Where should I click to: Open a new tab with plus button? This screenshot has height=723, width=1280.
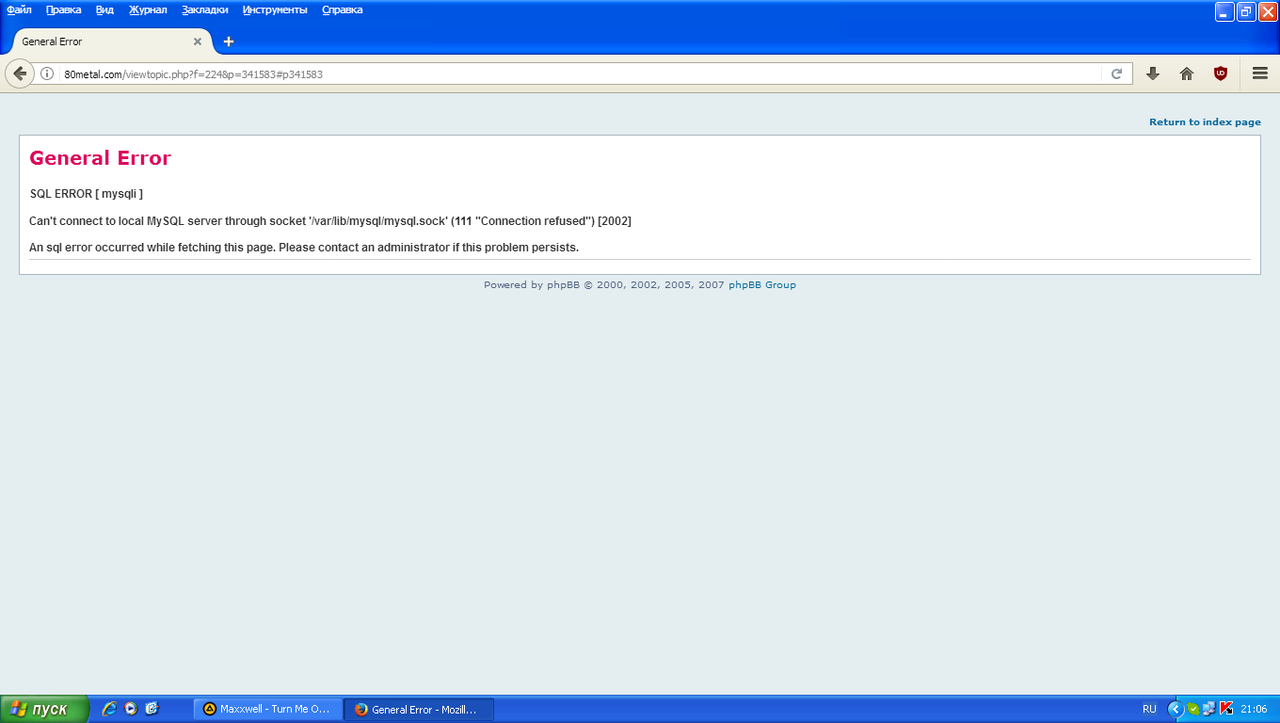point(229,42)
